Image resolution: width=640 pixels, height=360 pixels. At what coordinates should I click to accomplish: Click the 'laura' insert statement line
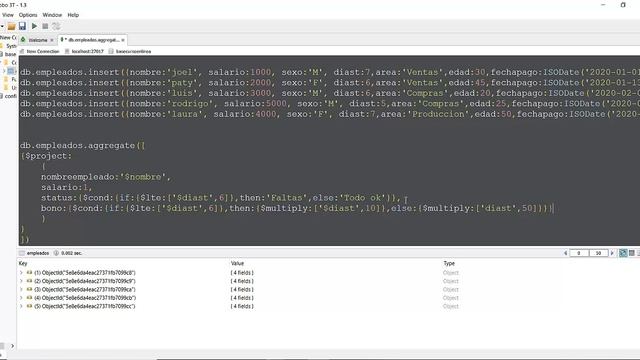pyautogui.click(x=330, y=114)
